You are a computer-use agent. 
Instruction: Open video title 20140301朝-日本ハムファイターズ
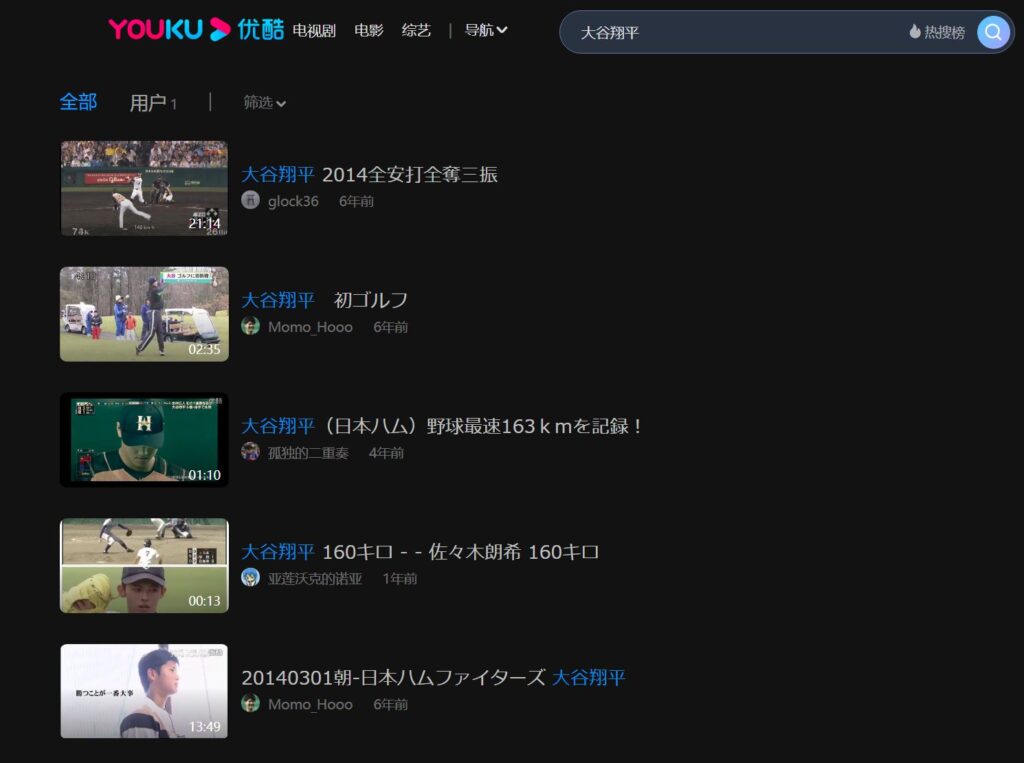(x=433, y=678)
